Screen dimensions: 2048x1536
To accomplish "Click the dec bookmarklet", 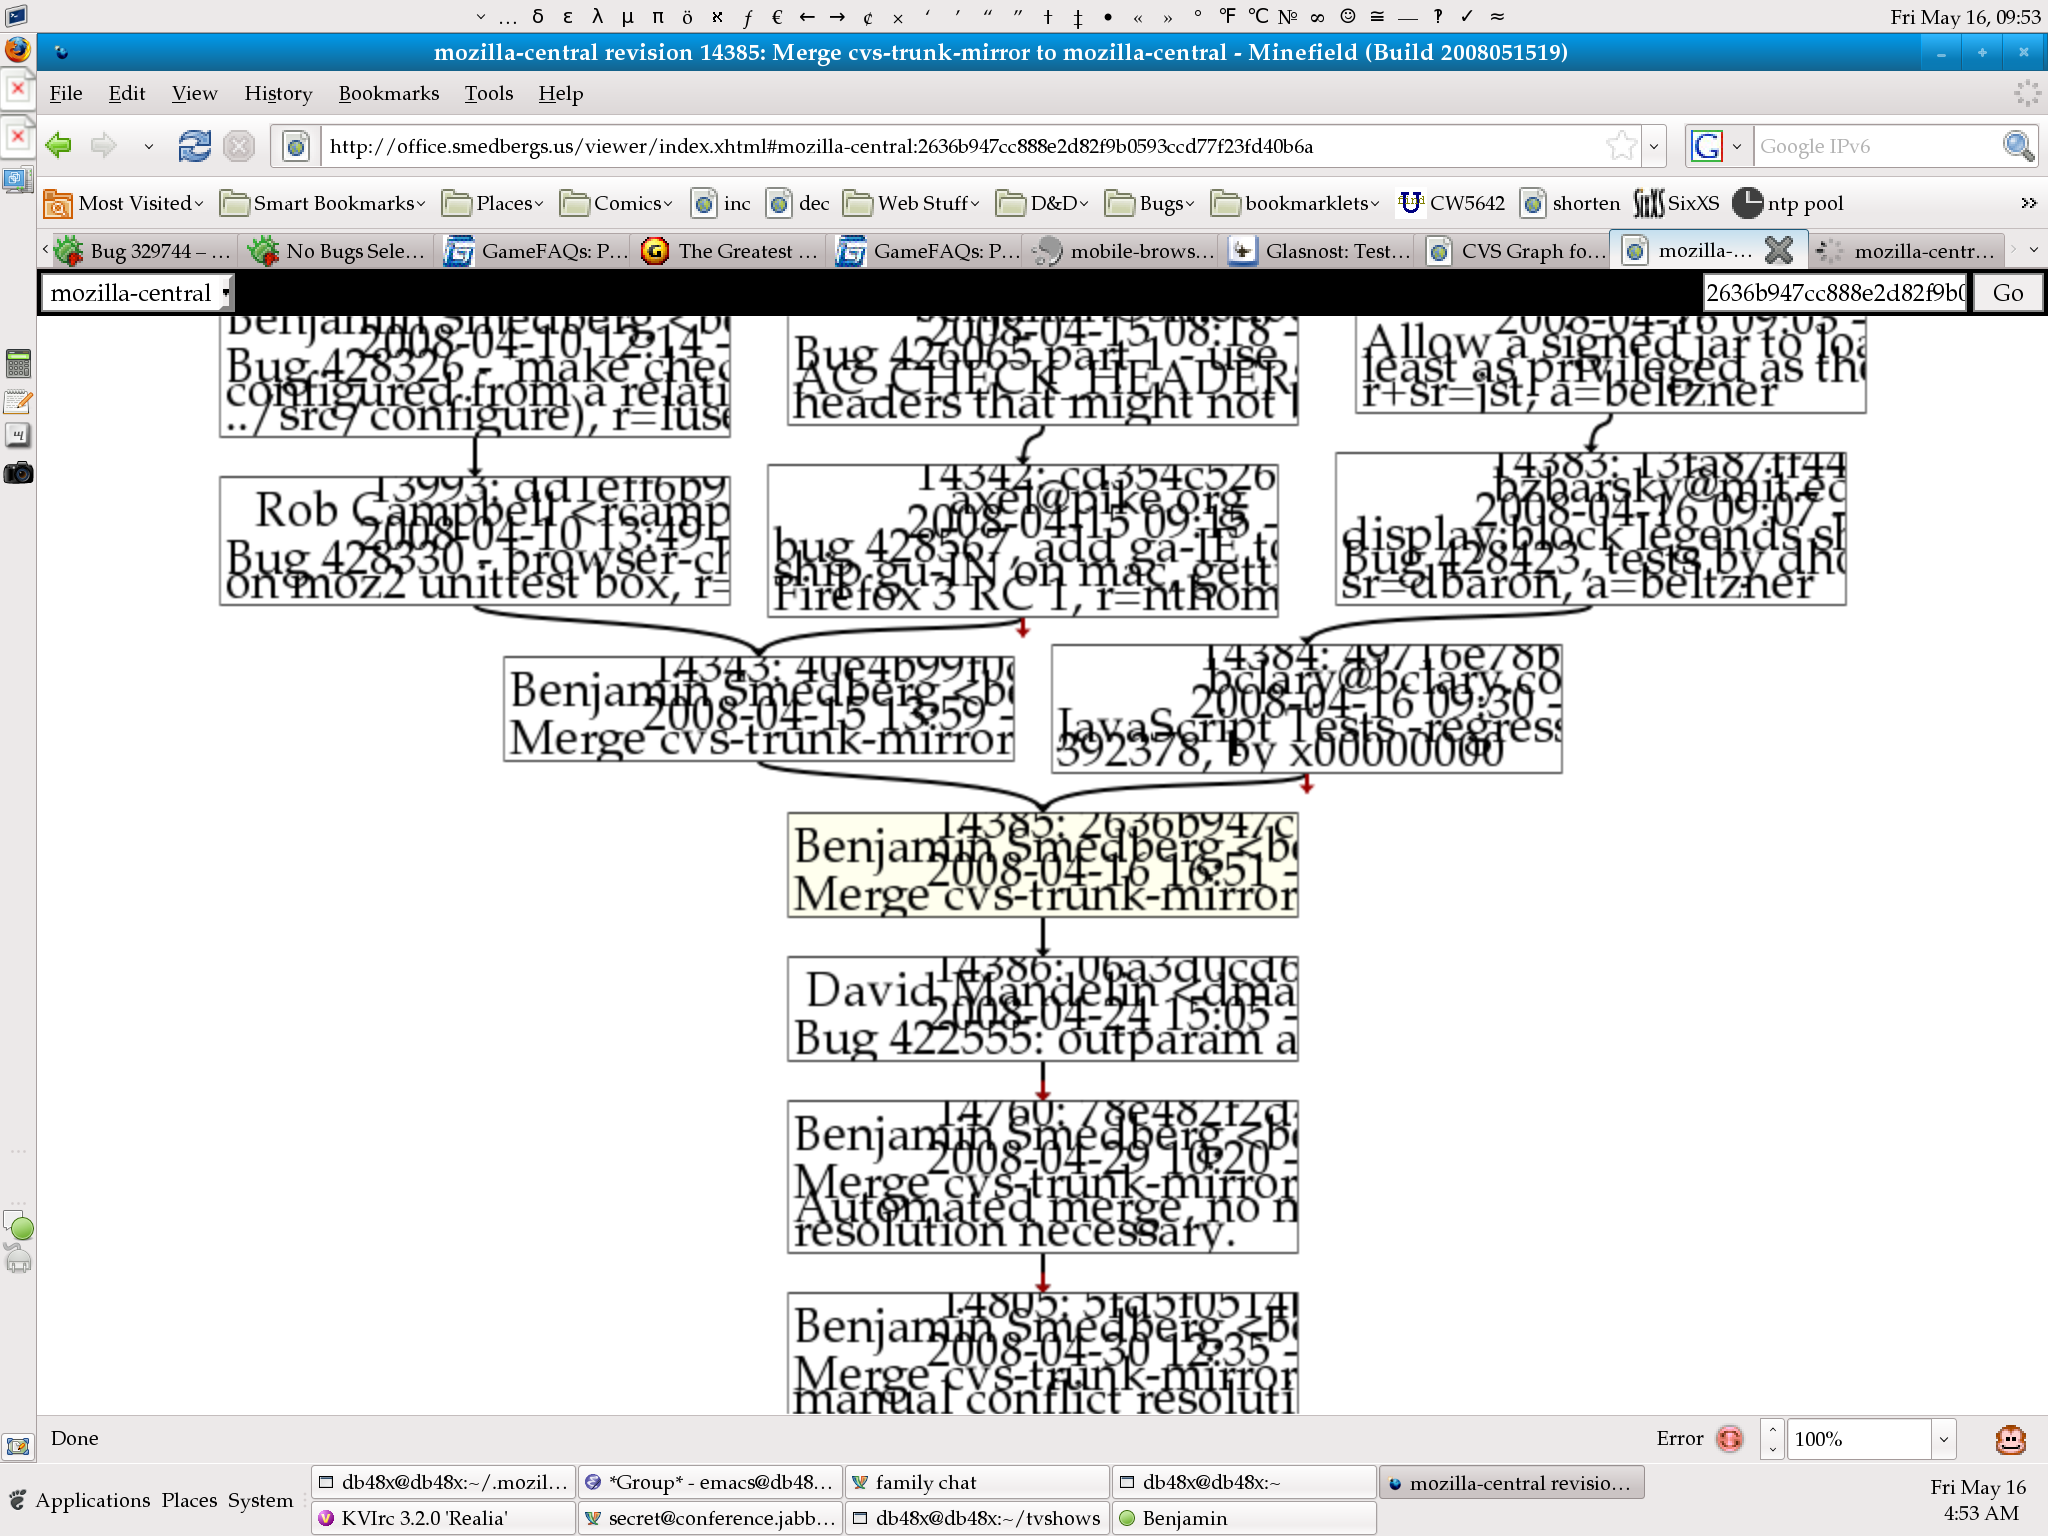I will [x=798, y=203].
